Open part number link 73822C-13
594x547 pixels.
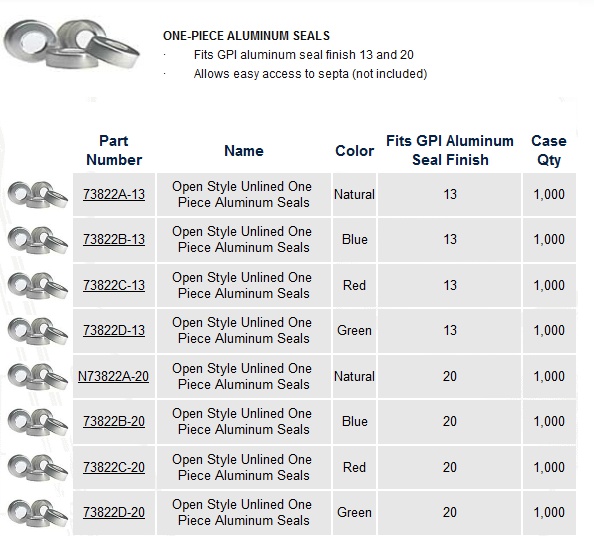tap(114, 285)
